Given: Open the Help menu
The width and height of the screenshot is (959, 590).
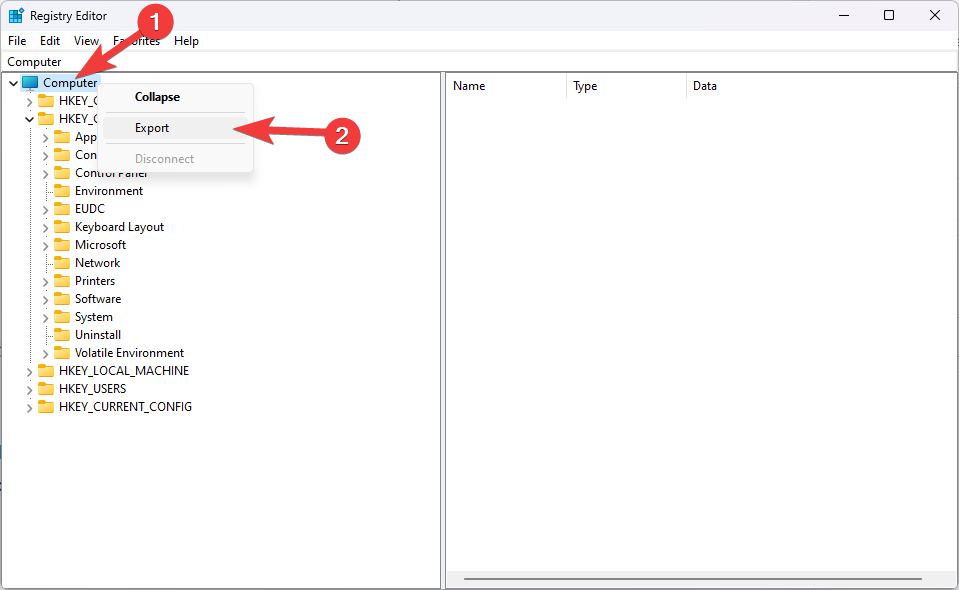Looking at the screenshot, I should point(186,41).
